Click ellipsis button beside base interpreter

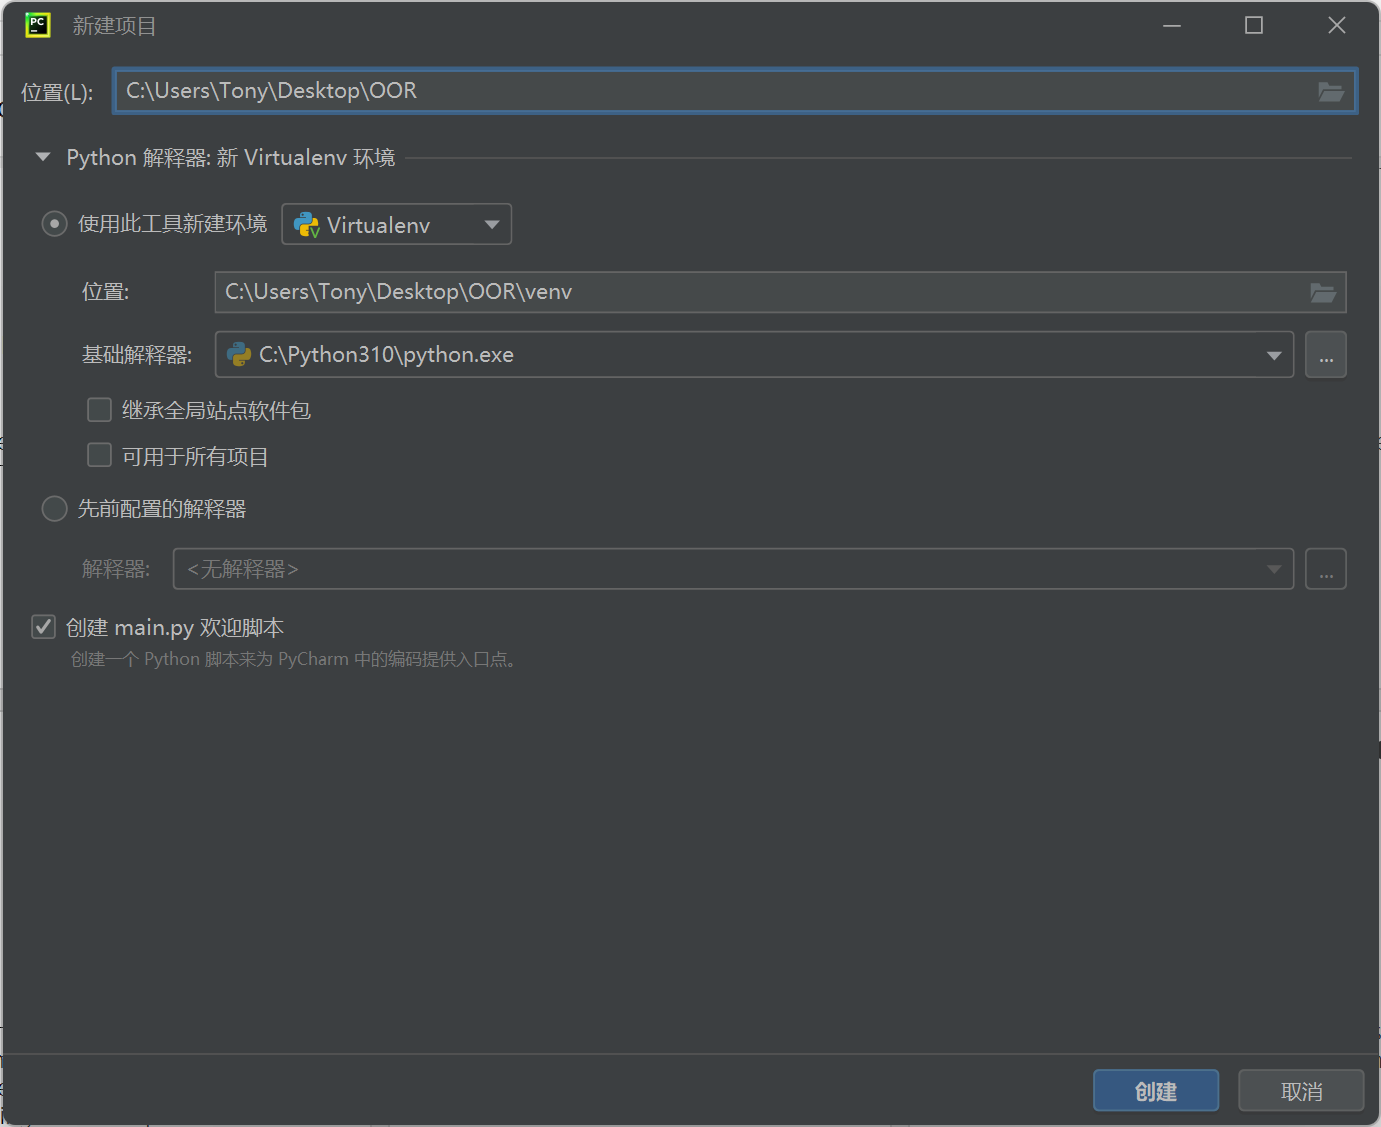click(x=1325, y=356)
